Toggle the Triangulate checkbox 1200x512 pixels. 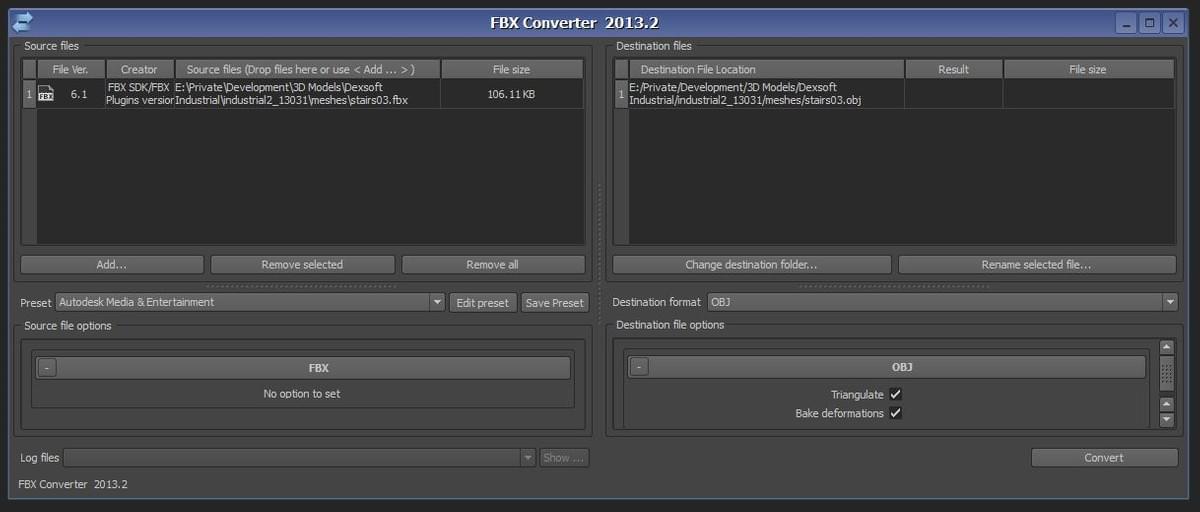896,395
